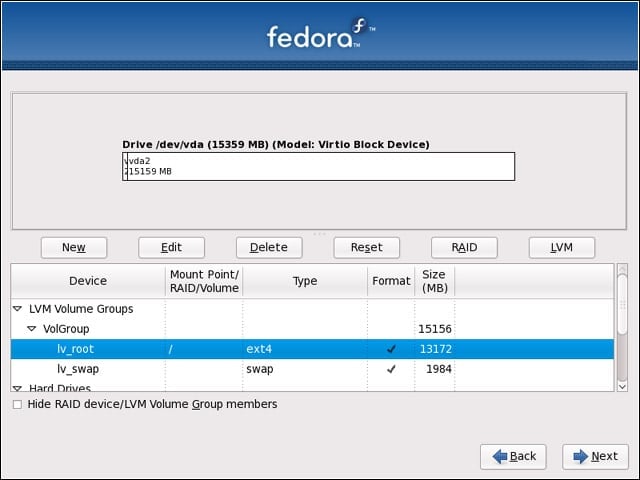Click the Drive /dev/vda label text

pos(276,144)
